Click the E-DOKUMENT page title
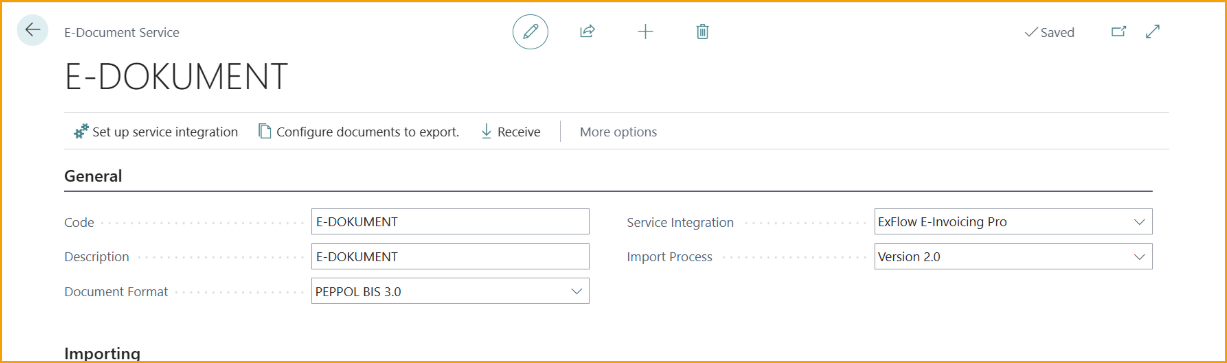Viewport: 1227px width, 363px height. pos(176,77)
